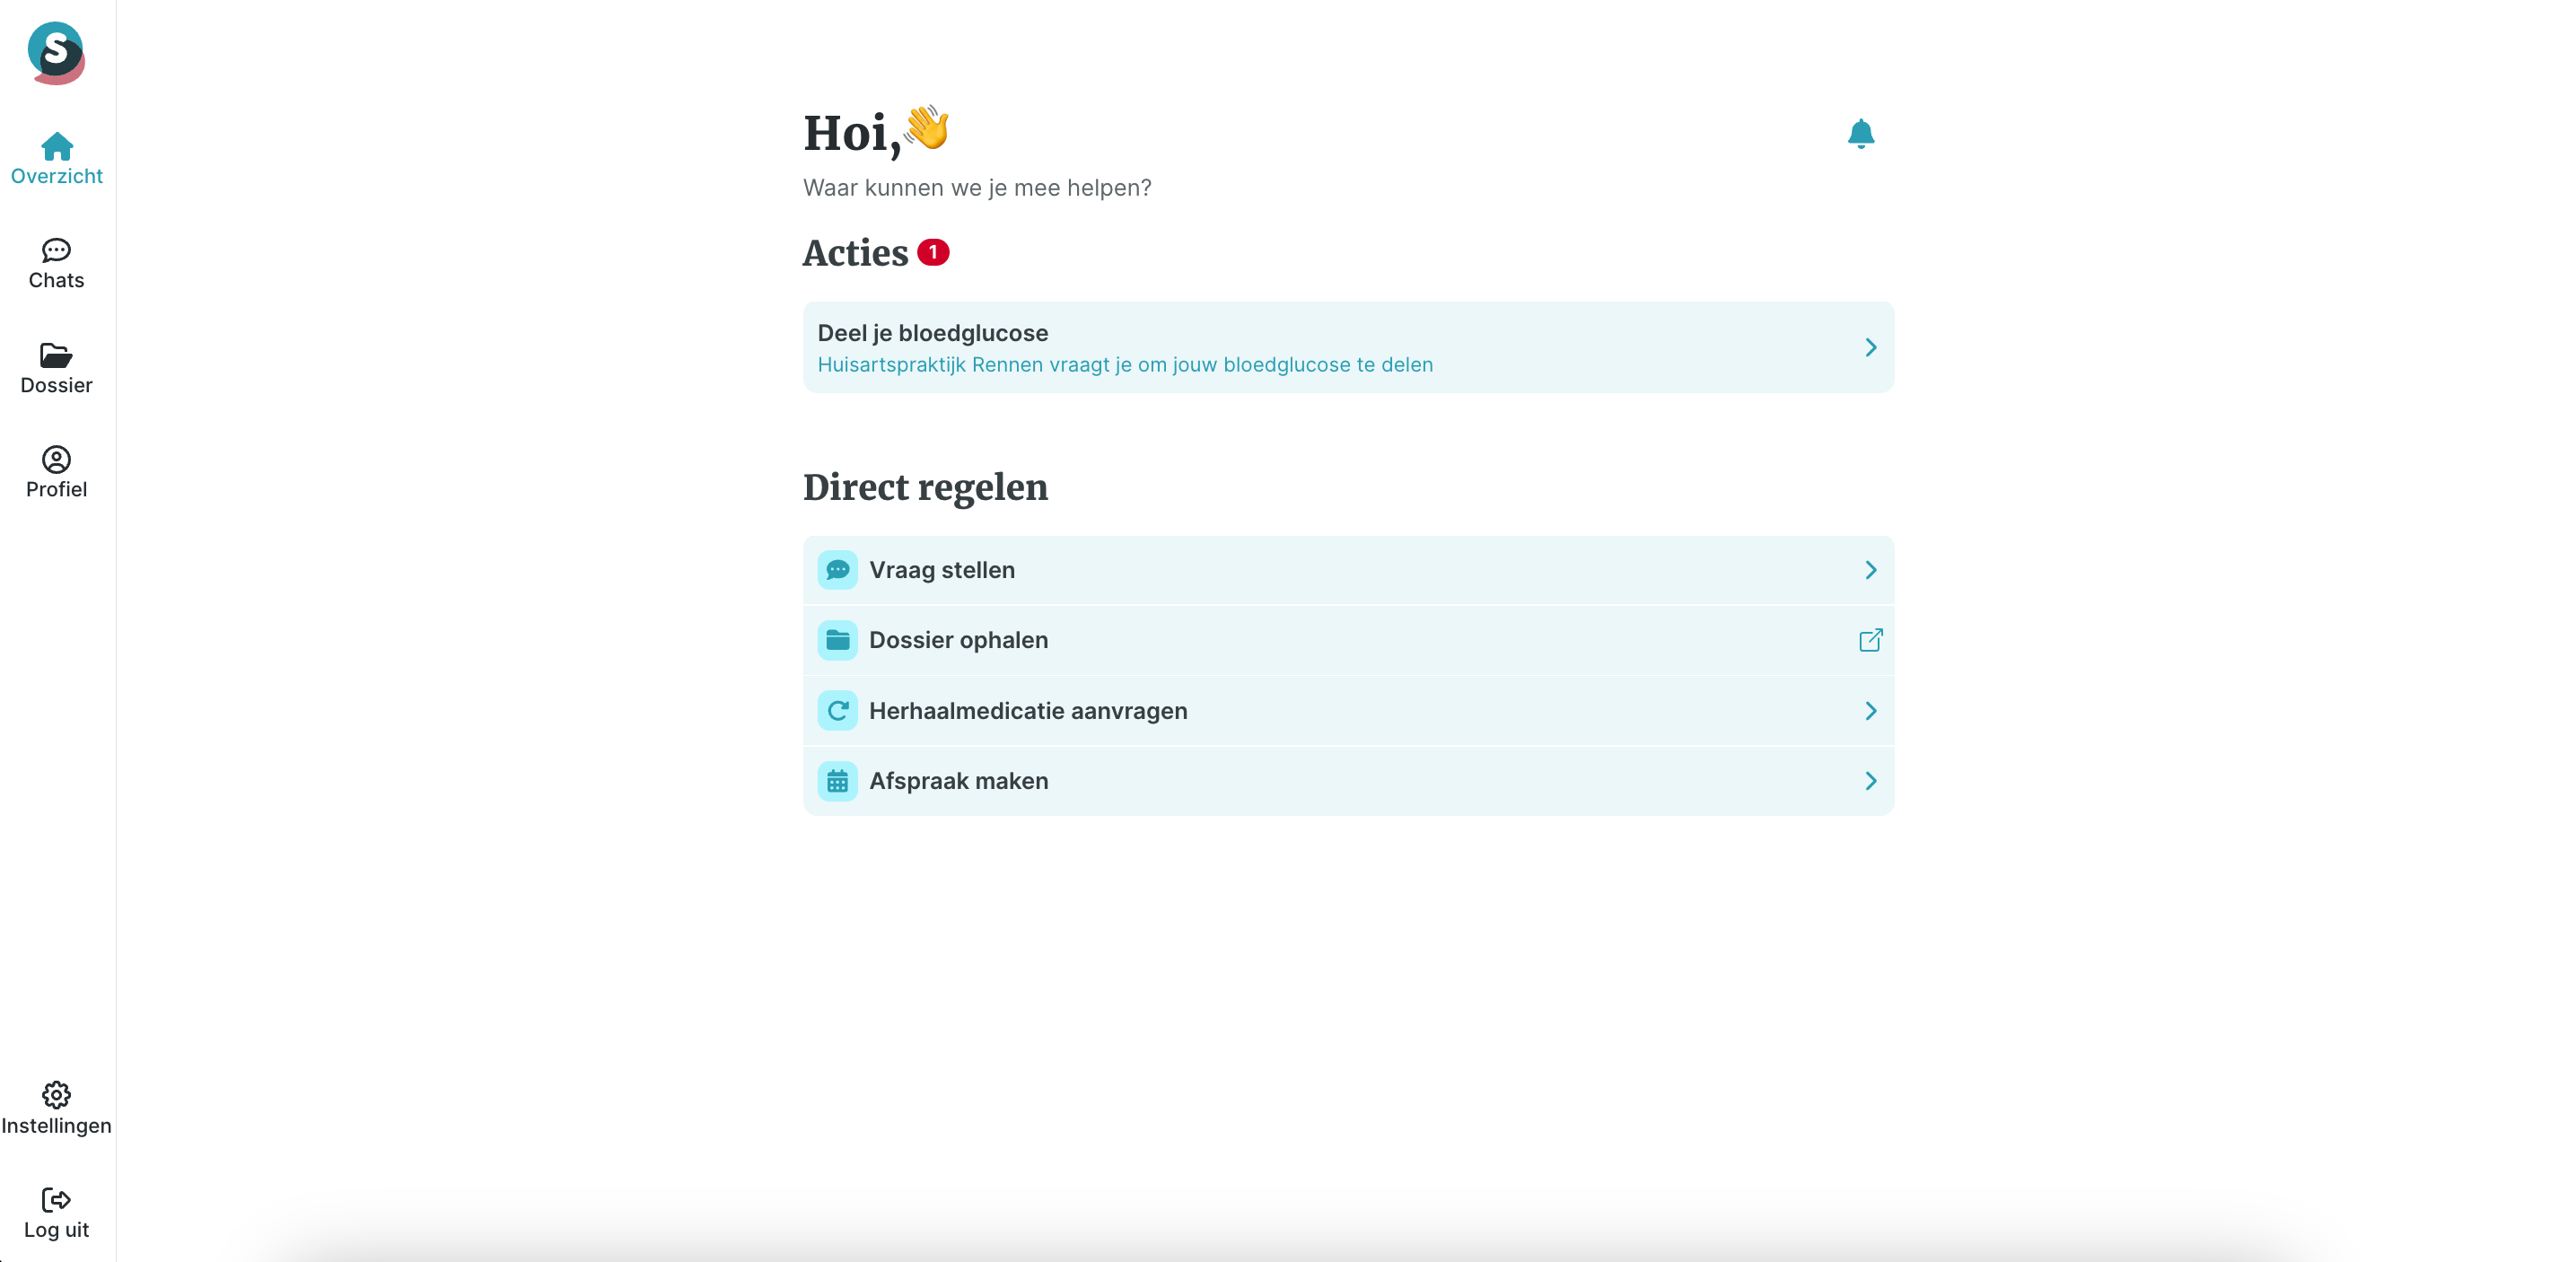This screenshot has height=1262, width=2576.
Task: Click chevron on Afspraak maken row
Action: coord(1870,781)
